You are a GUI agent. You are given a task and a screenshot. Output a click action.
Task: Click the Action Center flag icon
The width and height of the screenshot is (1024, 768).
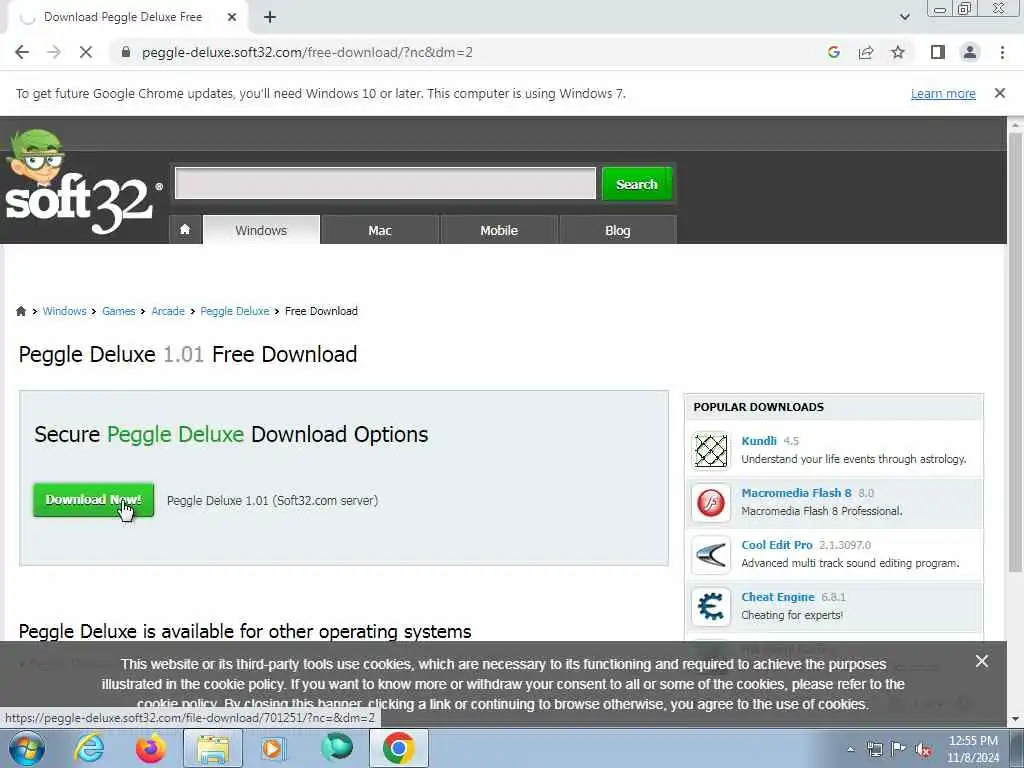tap(899, 750)
